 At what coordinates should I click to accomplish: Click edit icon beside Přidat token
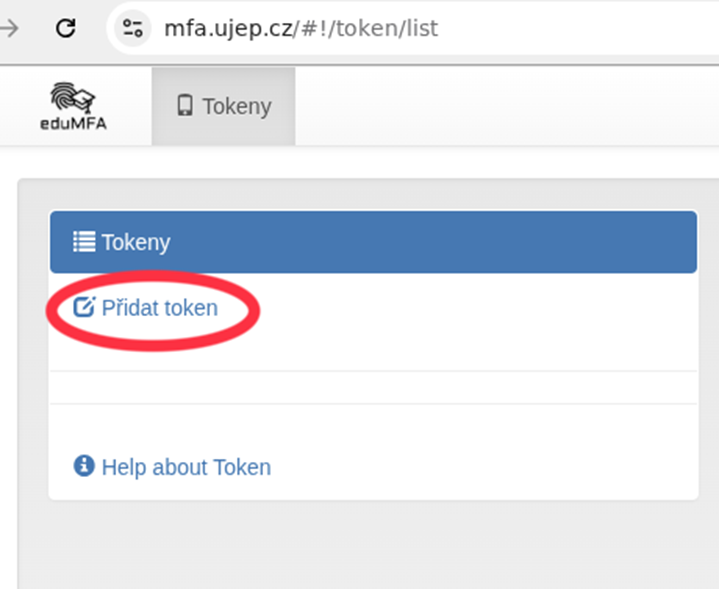85,308
